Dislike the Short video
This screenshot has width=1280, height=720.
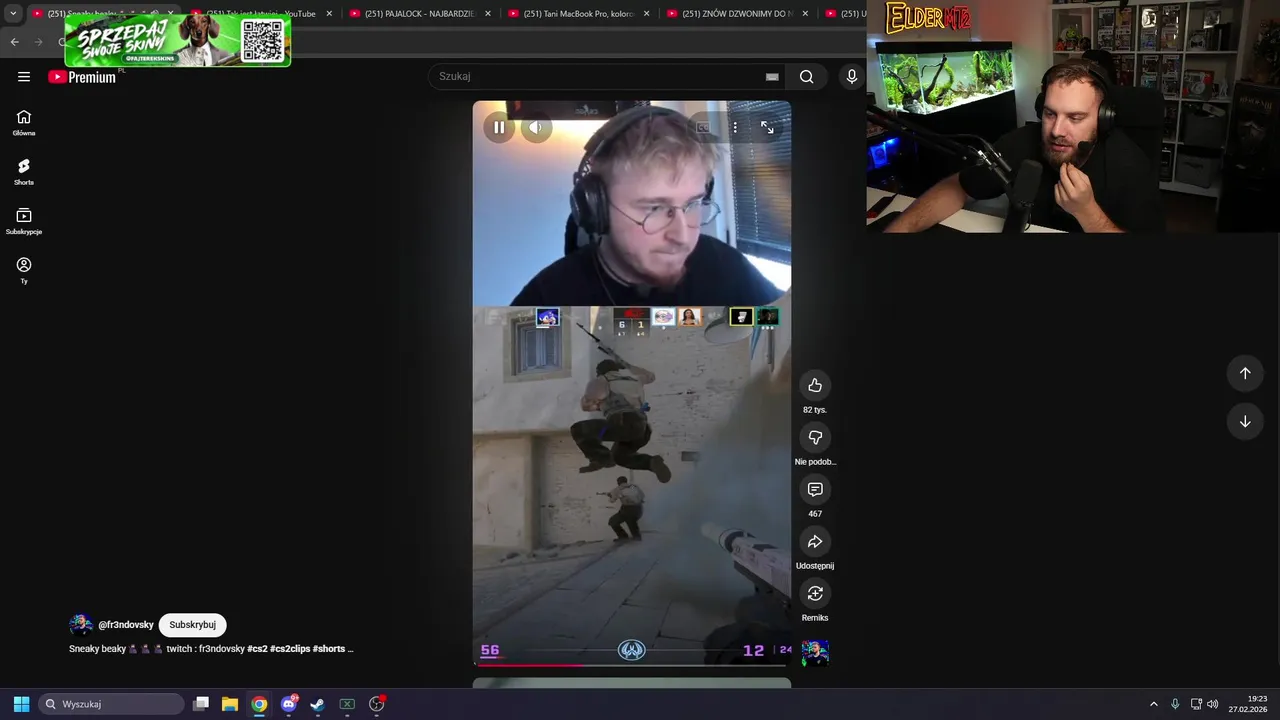pyautogui.click(x=815, y=438)
